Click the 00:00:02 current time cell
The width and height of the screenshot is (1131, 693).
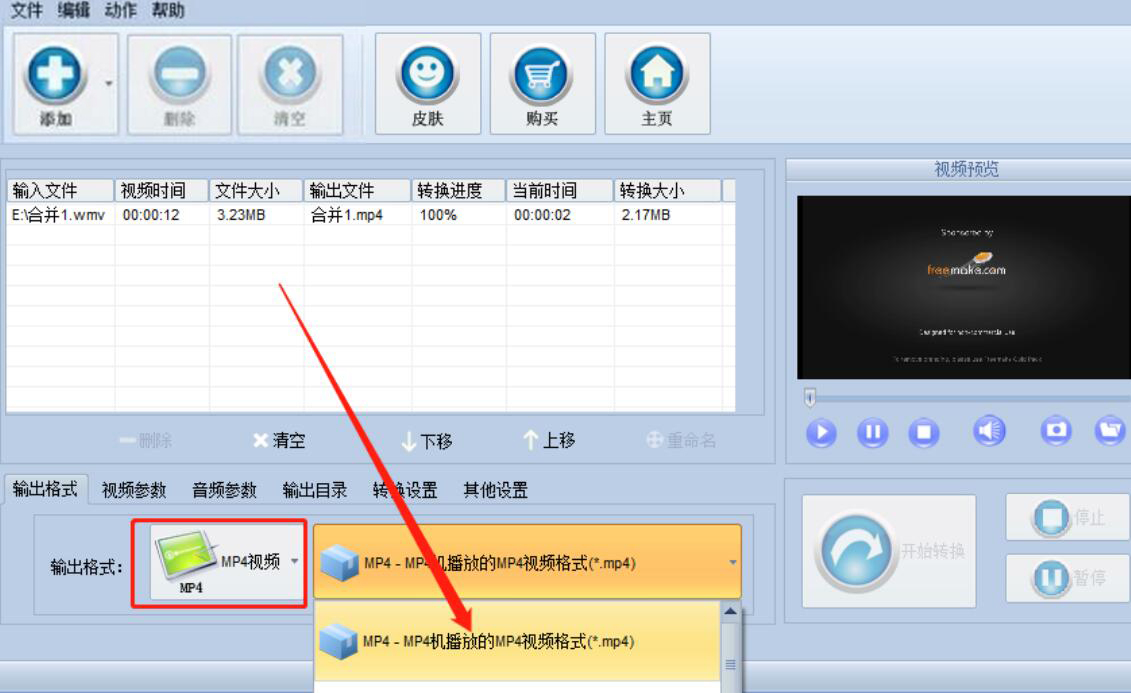tap(542, 215)
